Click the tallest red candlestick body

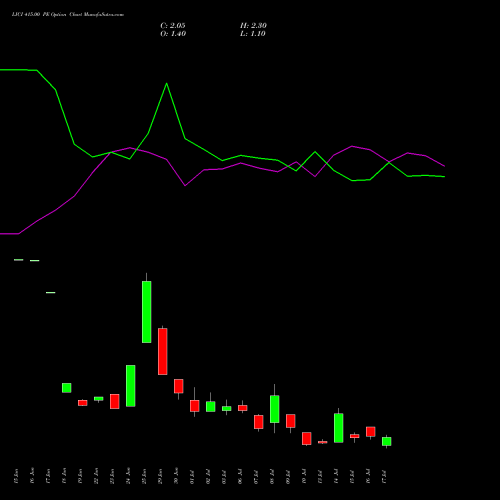pyautogui.click(x=163, y=352)
